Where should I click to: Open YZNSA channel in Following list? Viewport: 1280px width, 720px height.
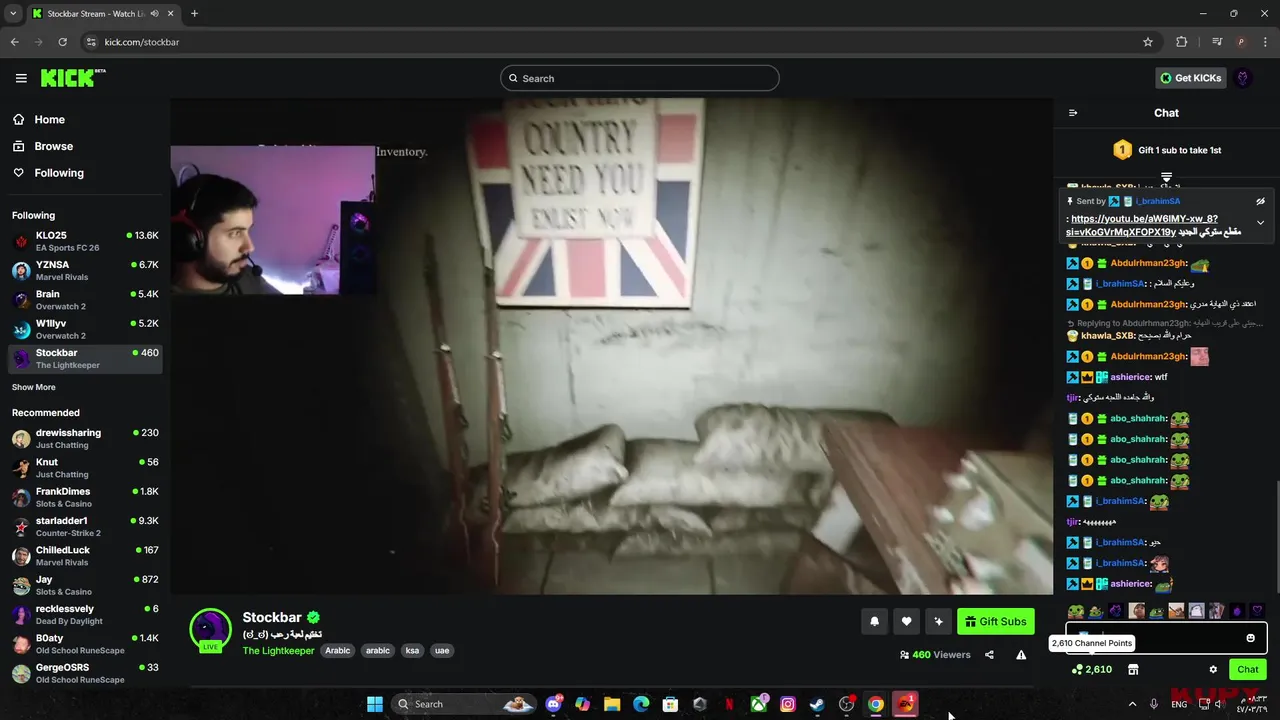click(85, 270)
